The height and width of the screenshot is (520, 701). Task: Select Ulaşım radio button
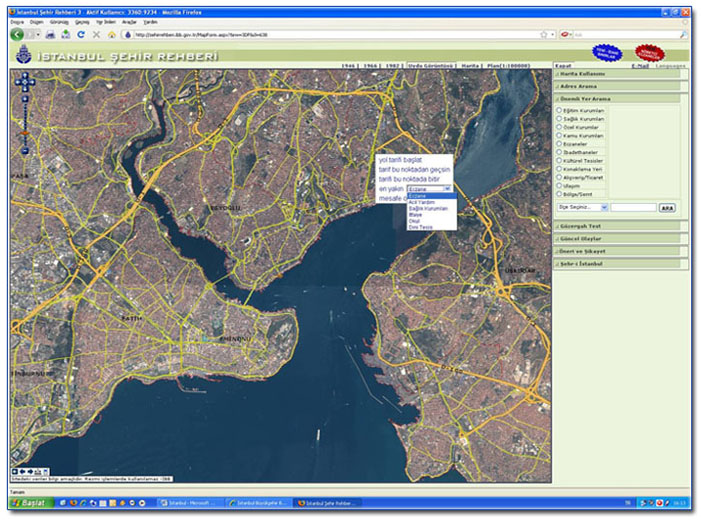[559, 186]
